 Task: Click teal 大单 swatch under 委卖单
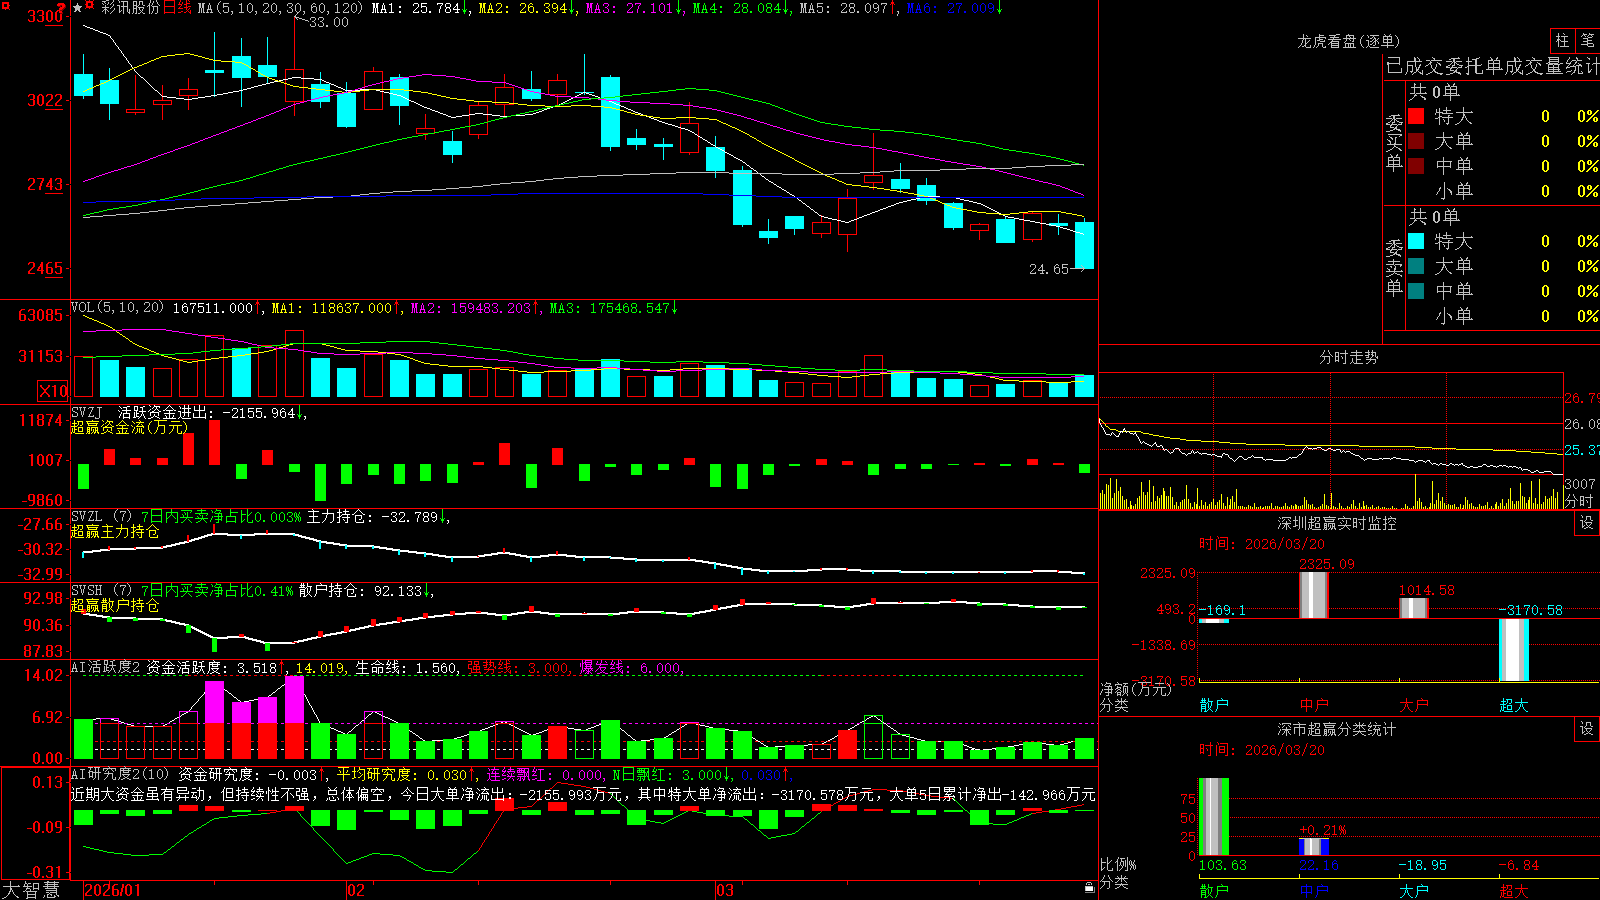point(1416,266)
